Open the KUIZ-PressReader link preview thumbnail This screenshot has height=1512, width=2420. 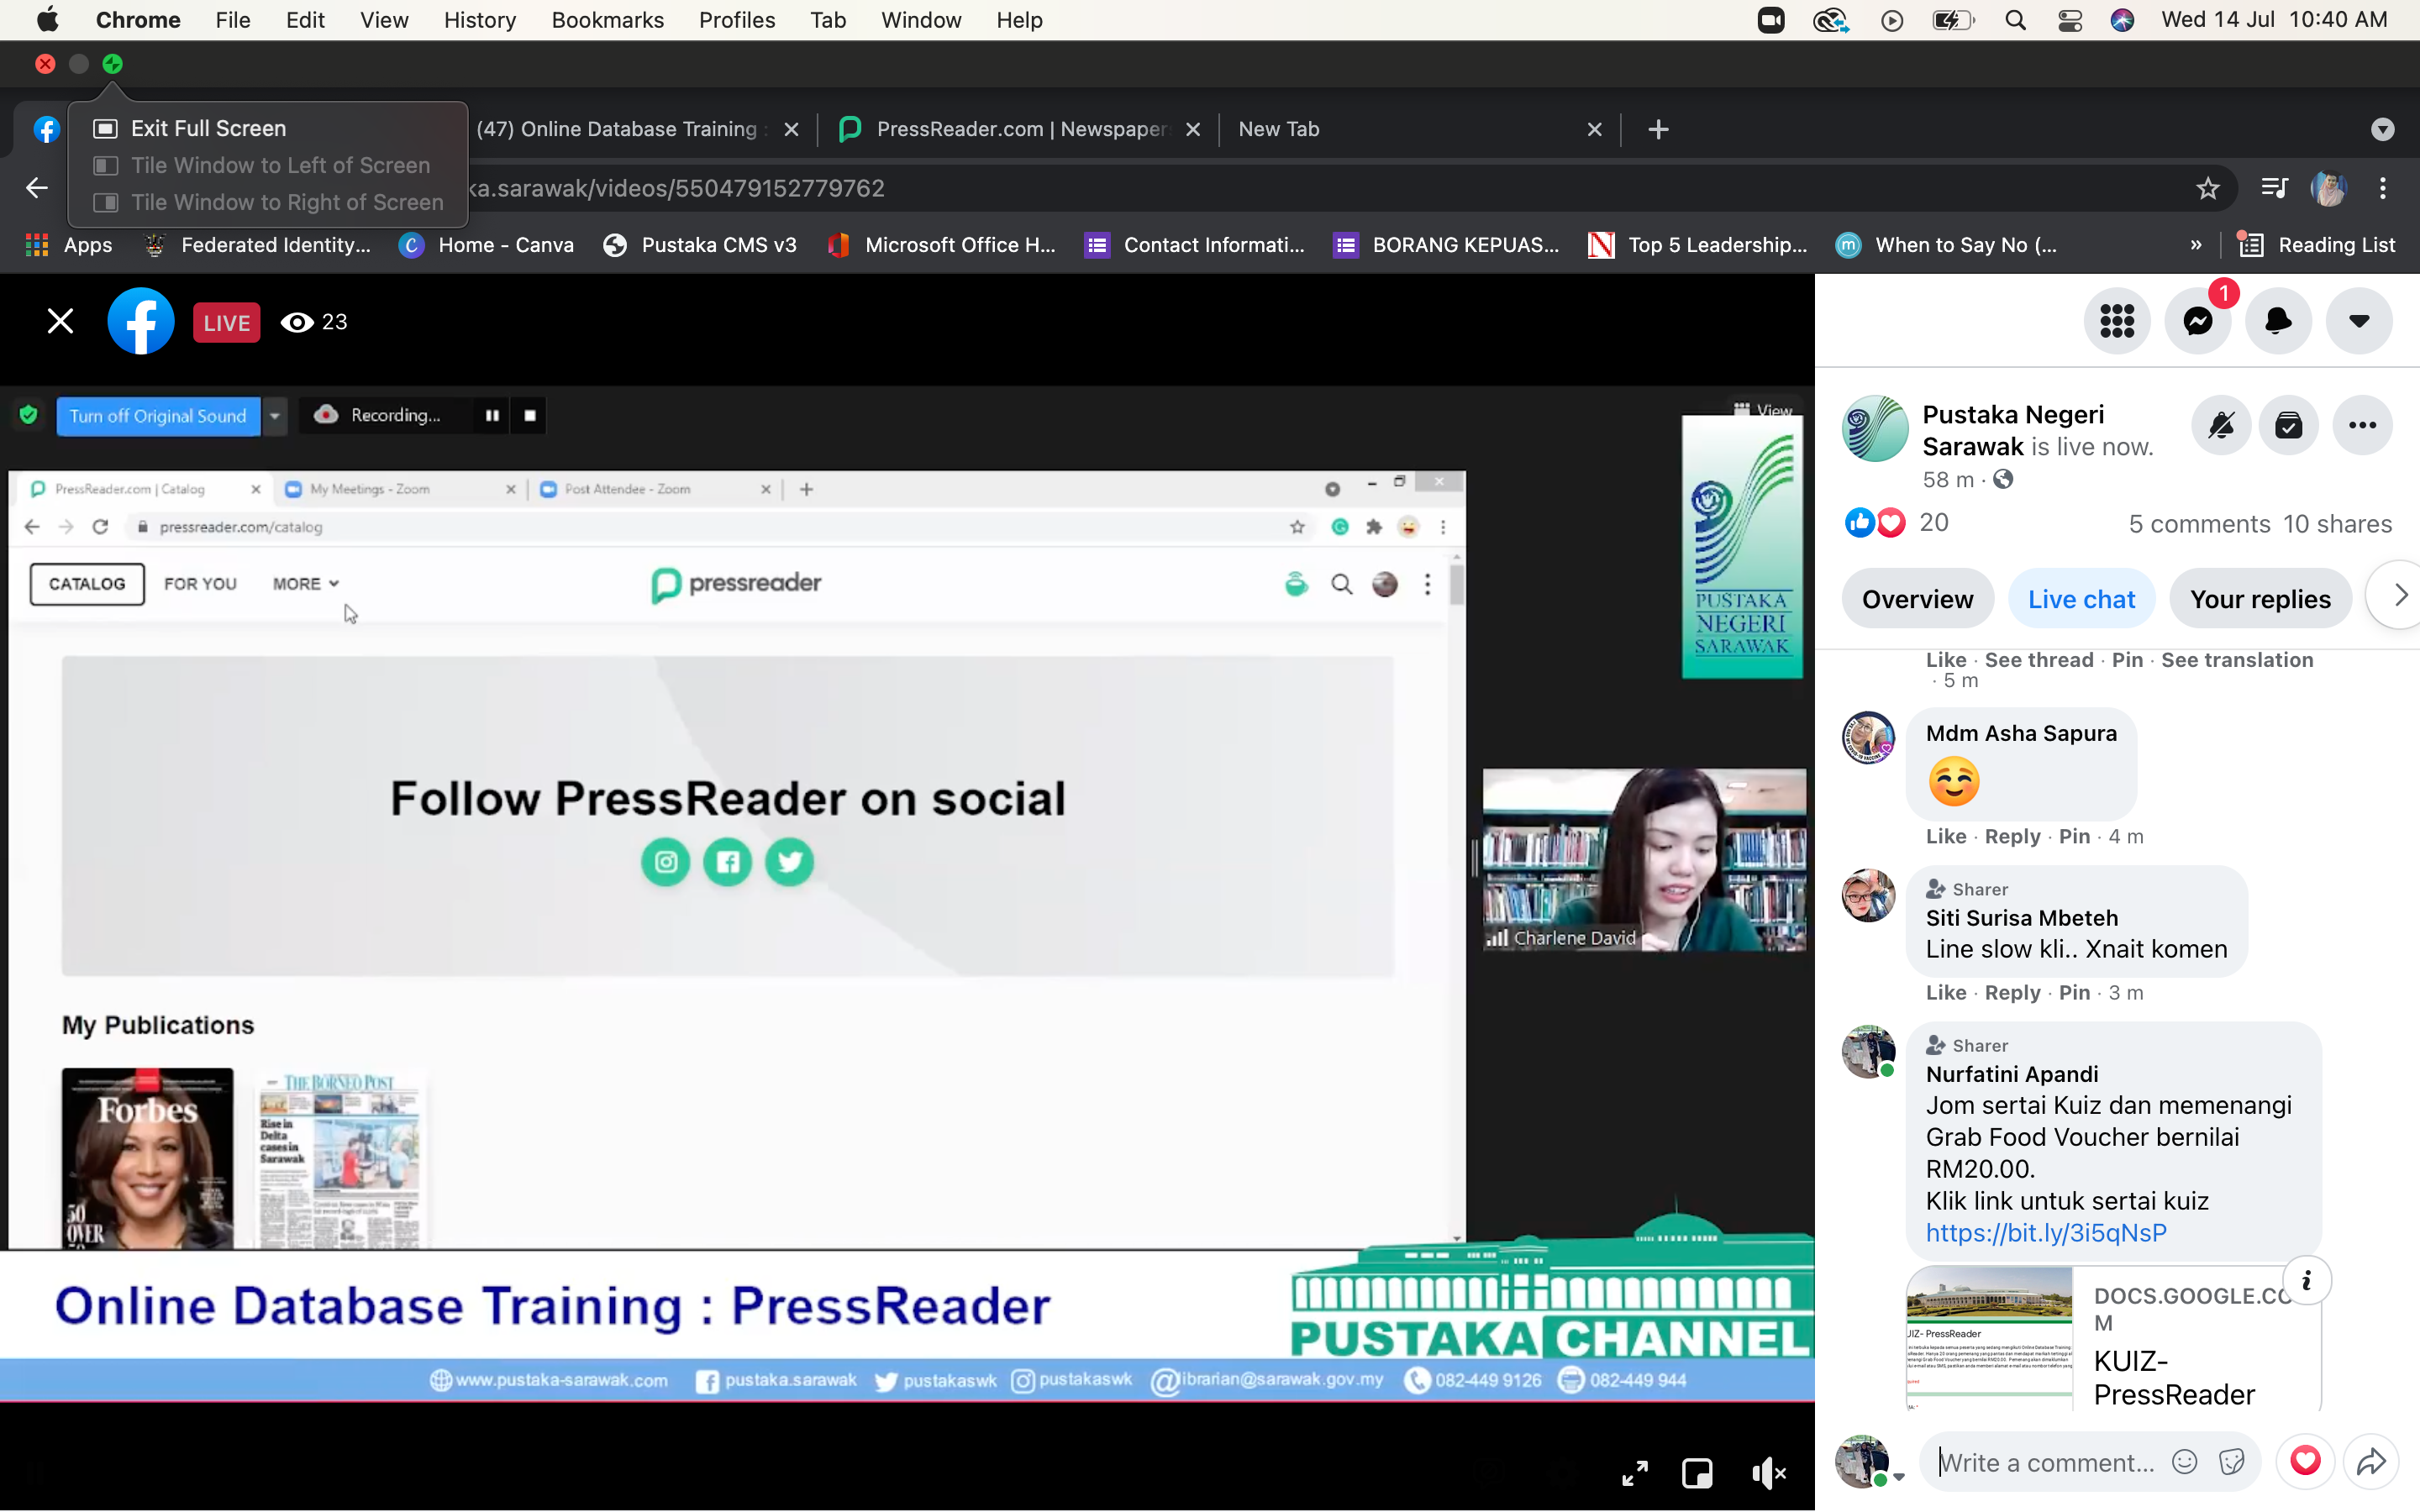point(1989,1338)
